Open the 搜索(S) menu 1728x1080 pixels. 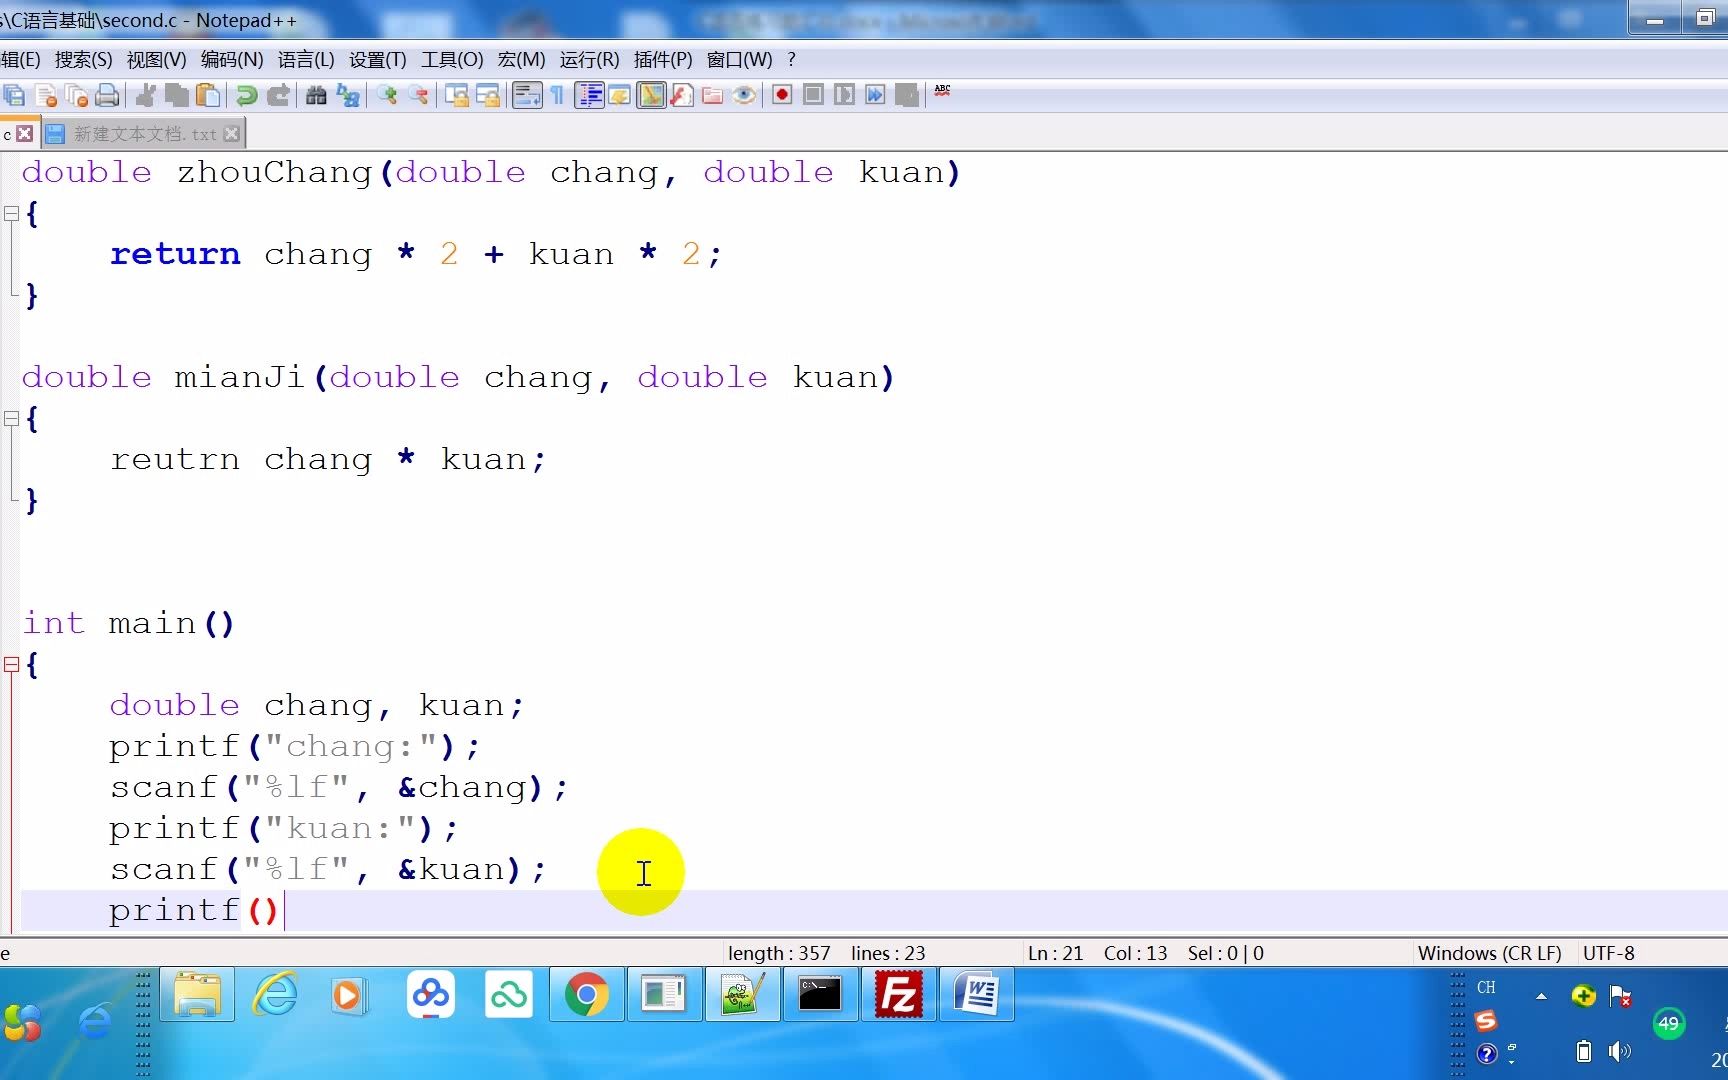pos(83,60)
